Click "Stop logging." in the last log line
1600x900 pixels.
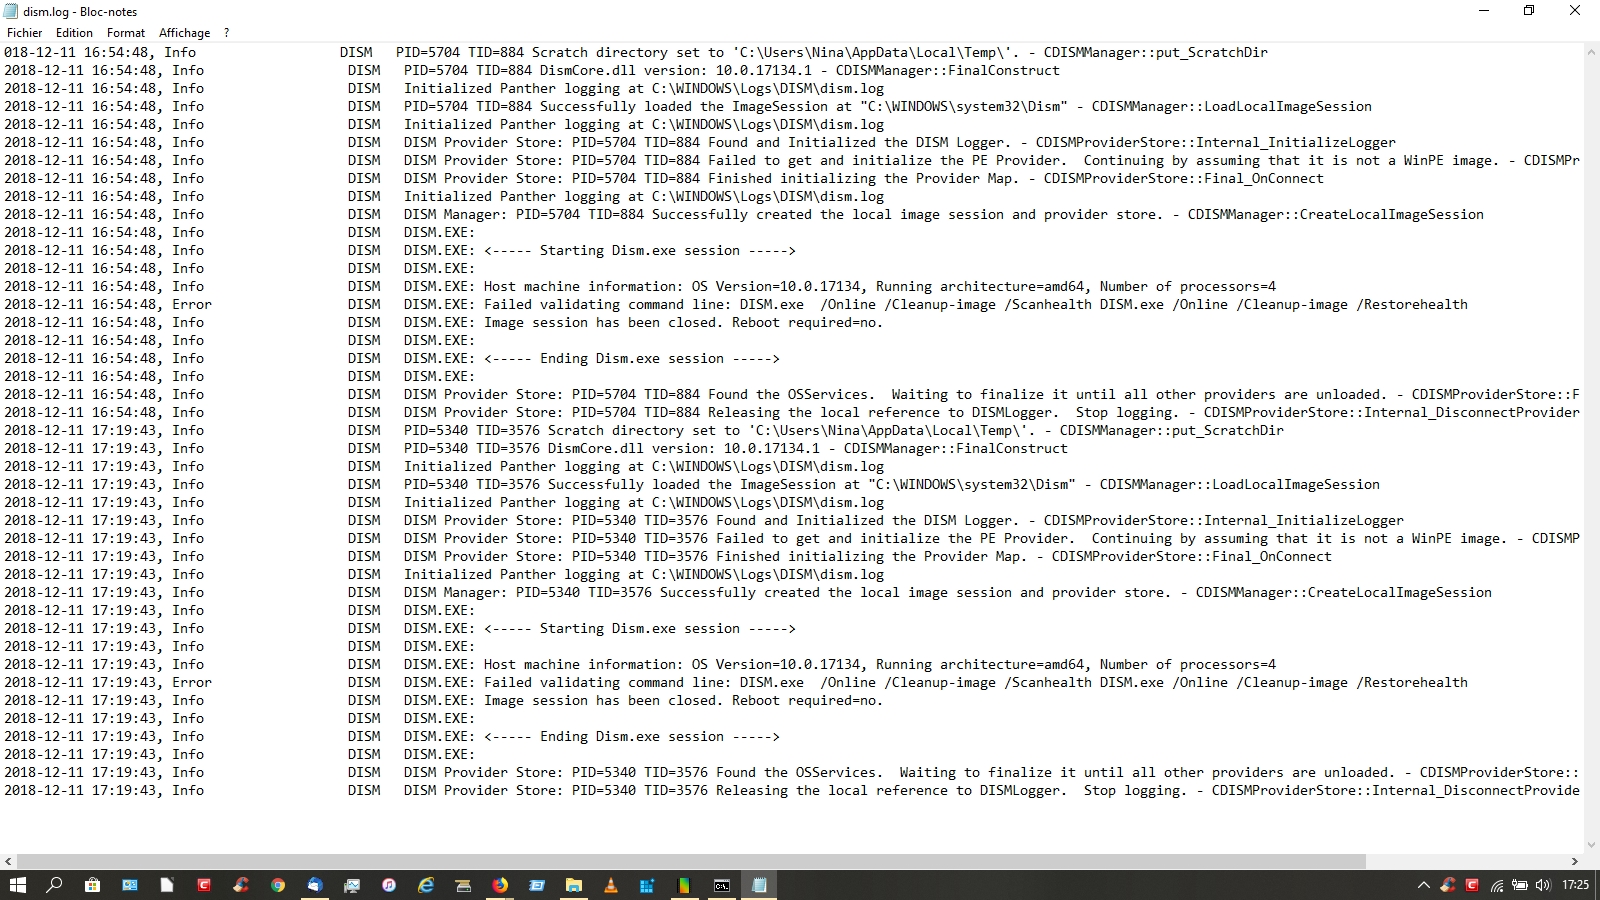click(1136, 790)
